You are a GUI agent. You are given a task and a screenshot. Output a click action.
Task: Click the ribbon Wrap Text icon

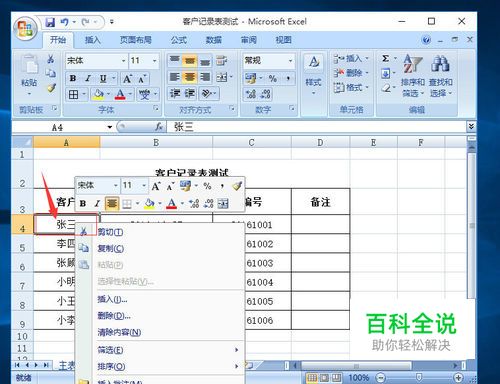[222, 60]
